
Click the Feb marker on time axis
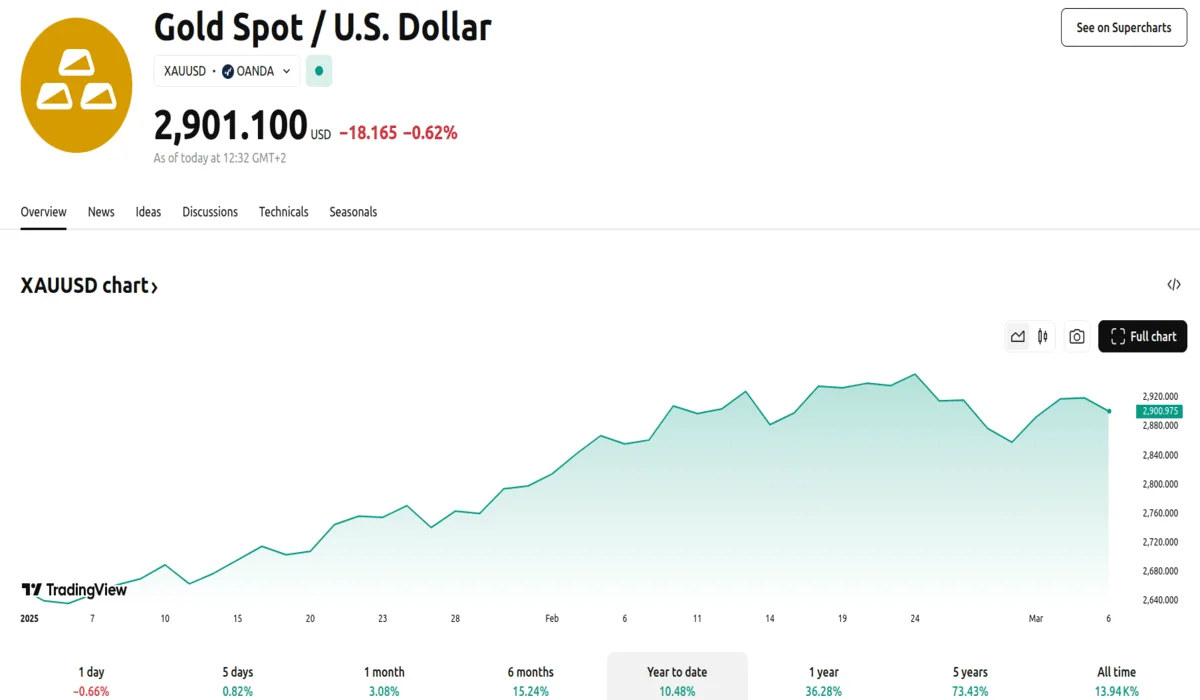pyautogui.click(x=552, y=619)
